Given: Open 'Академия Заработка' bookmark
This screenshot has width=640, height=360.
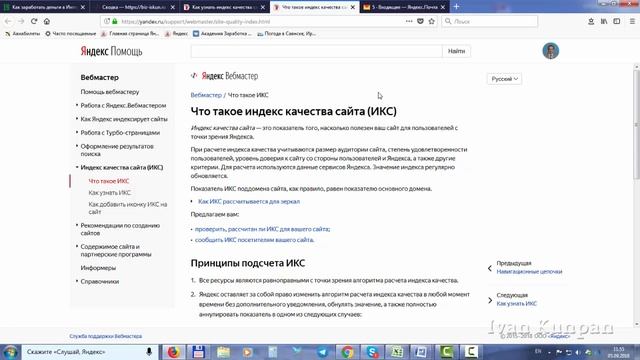Looking at the screenshot, I should pyautogui.click(x=222, y=34).
